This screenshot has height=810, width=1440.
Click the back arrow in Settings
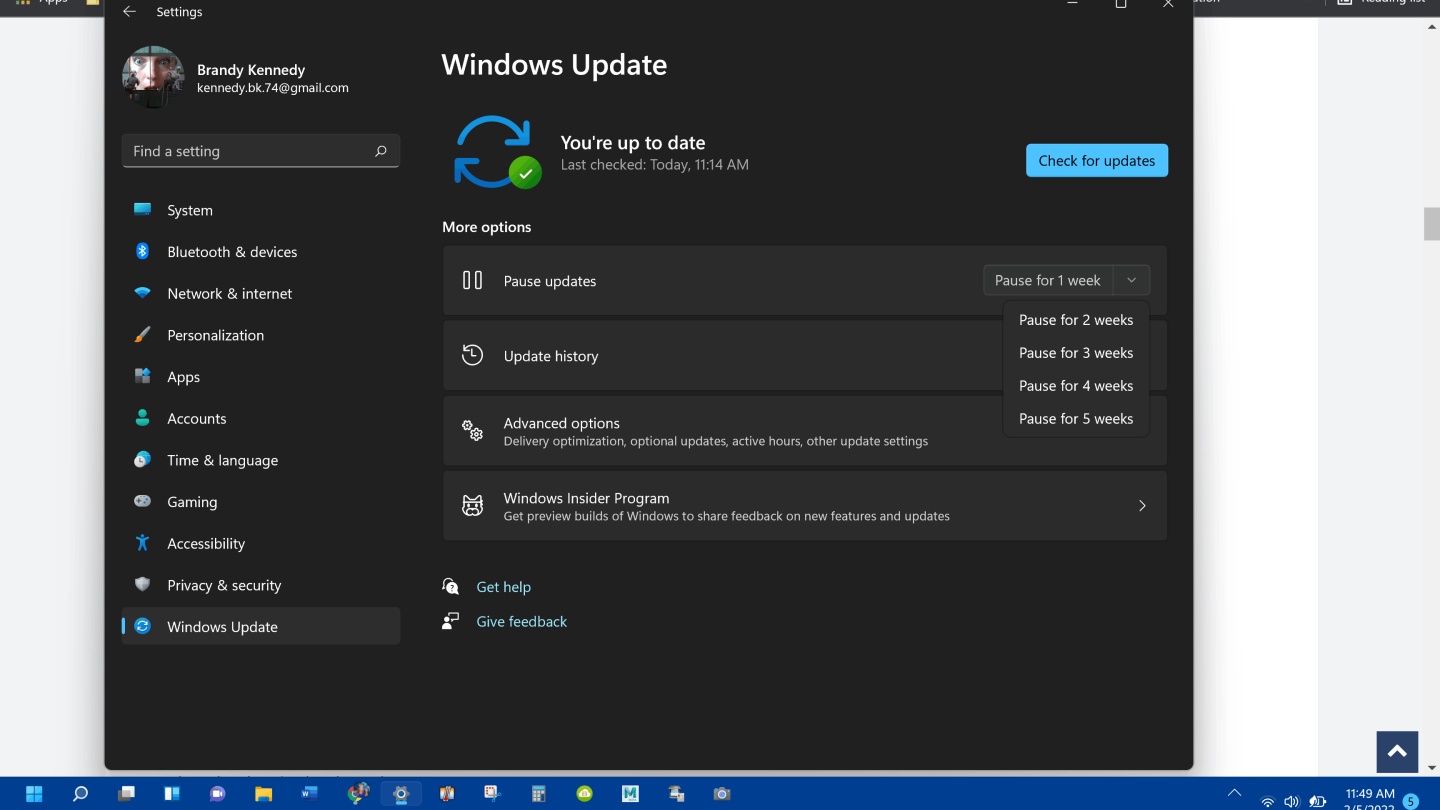coord(129,11)
